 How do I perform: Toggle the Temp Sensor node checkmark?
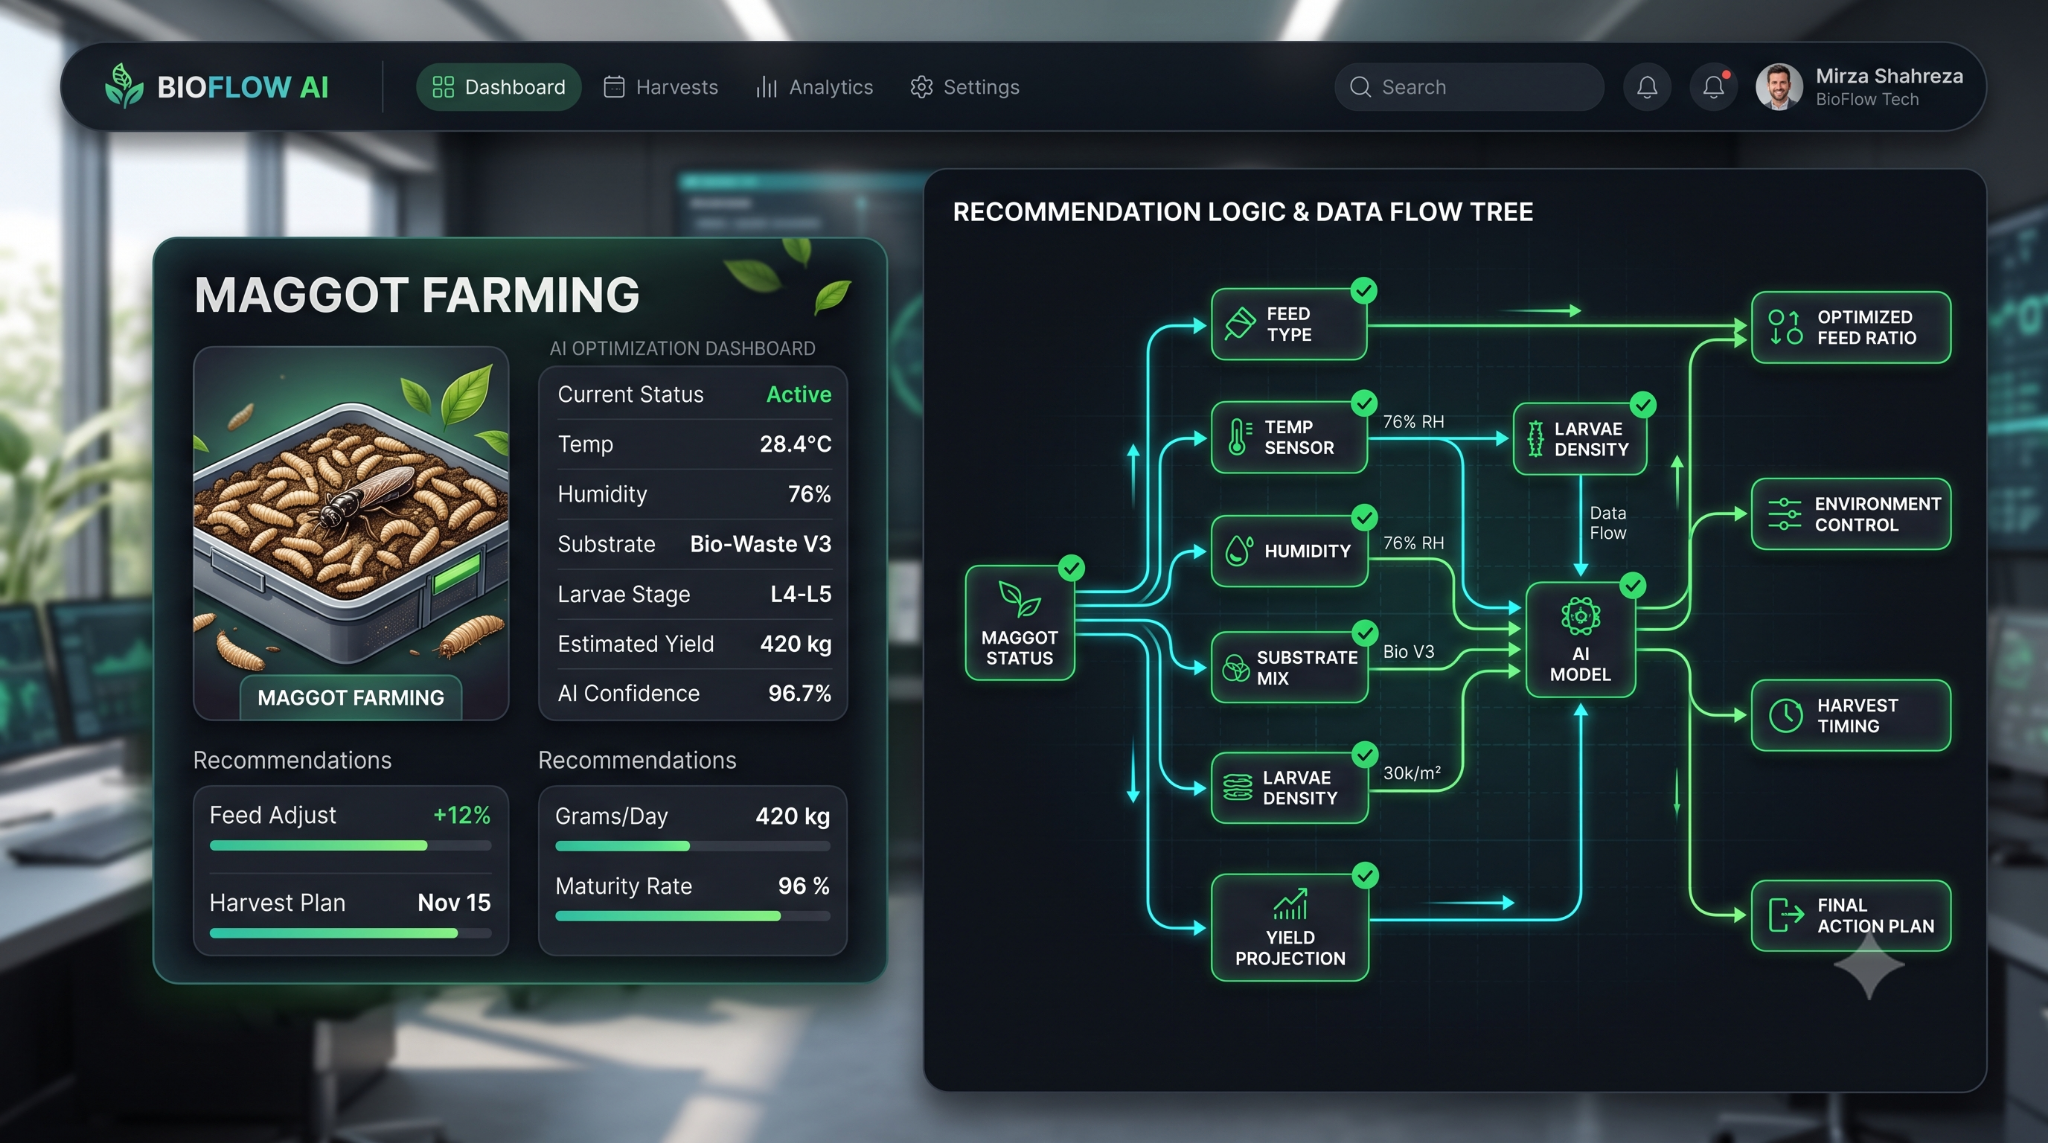click(1364, 403)
